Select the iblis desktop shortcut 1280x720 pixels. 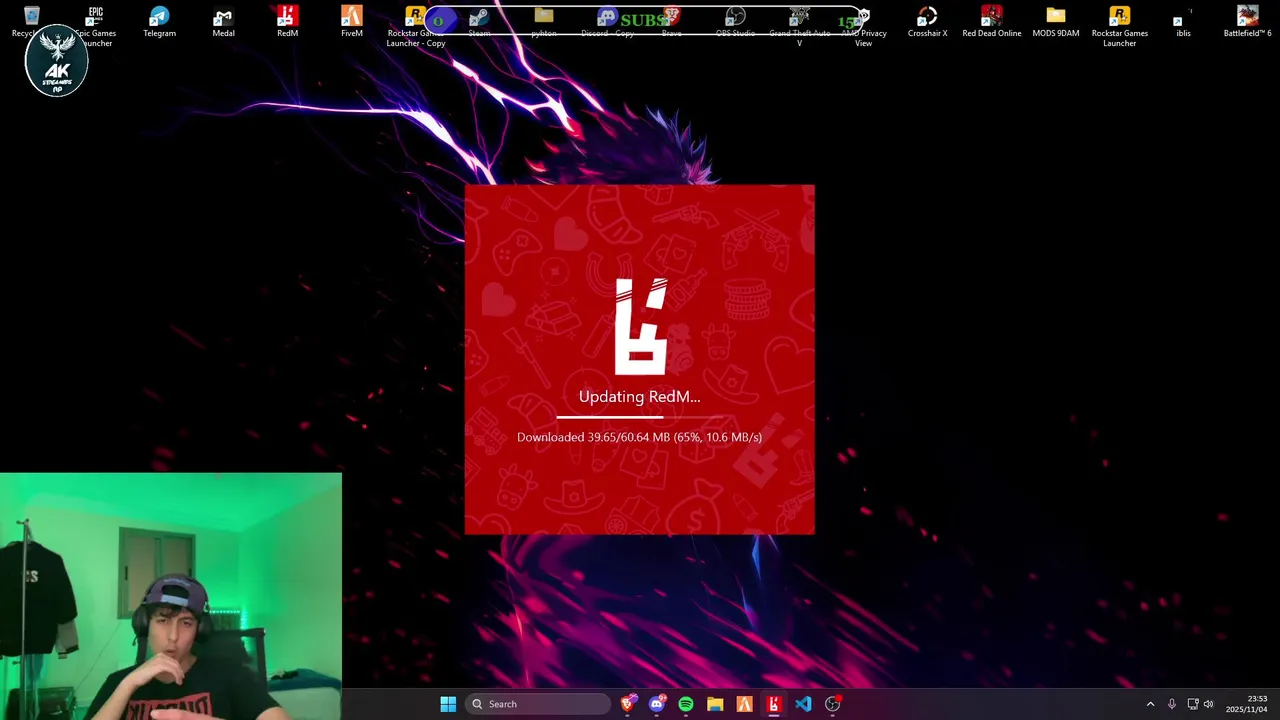(x=1183, y=22)
